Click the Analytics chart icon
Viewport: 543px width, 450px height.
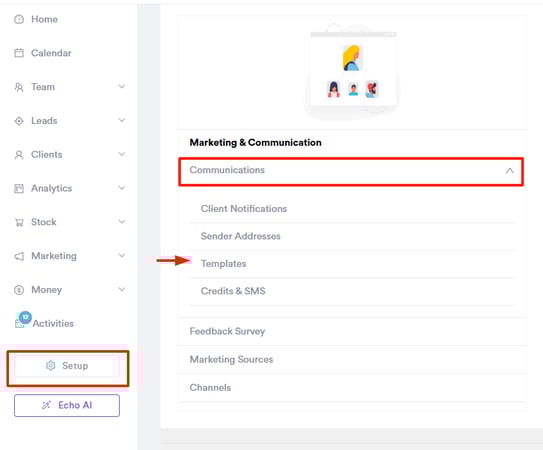pyautogui.click(x=19, y=188)
